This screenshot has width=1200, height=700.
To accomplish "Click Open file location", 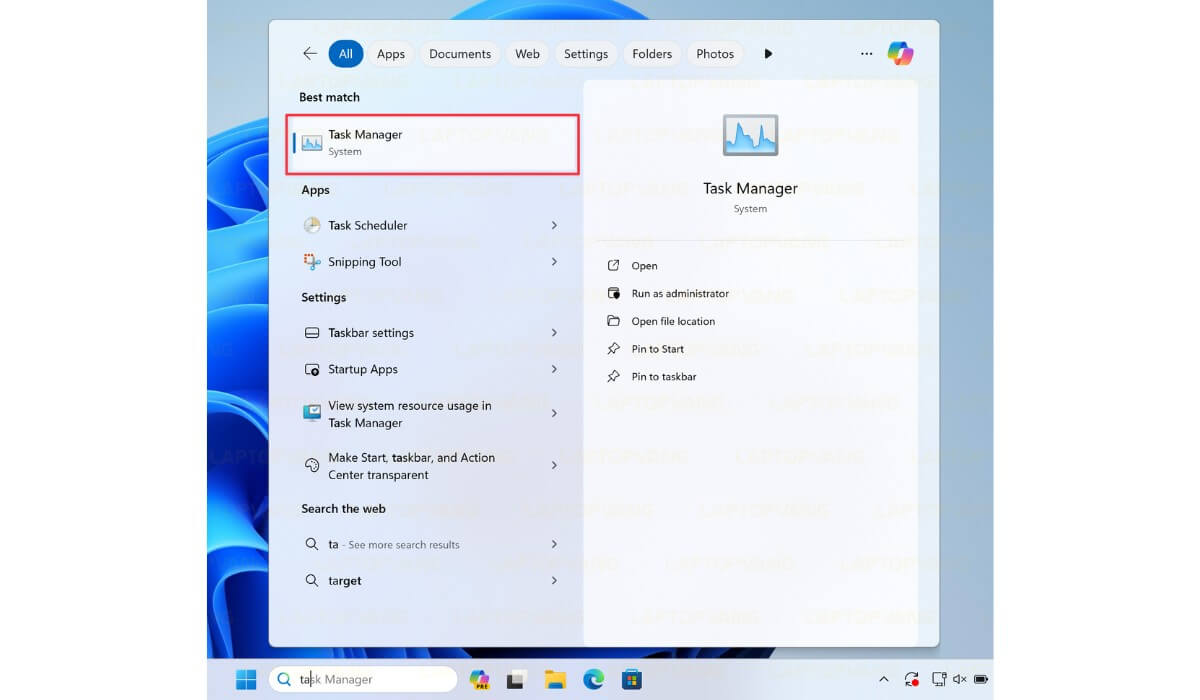I will 673,322.
